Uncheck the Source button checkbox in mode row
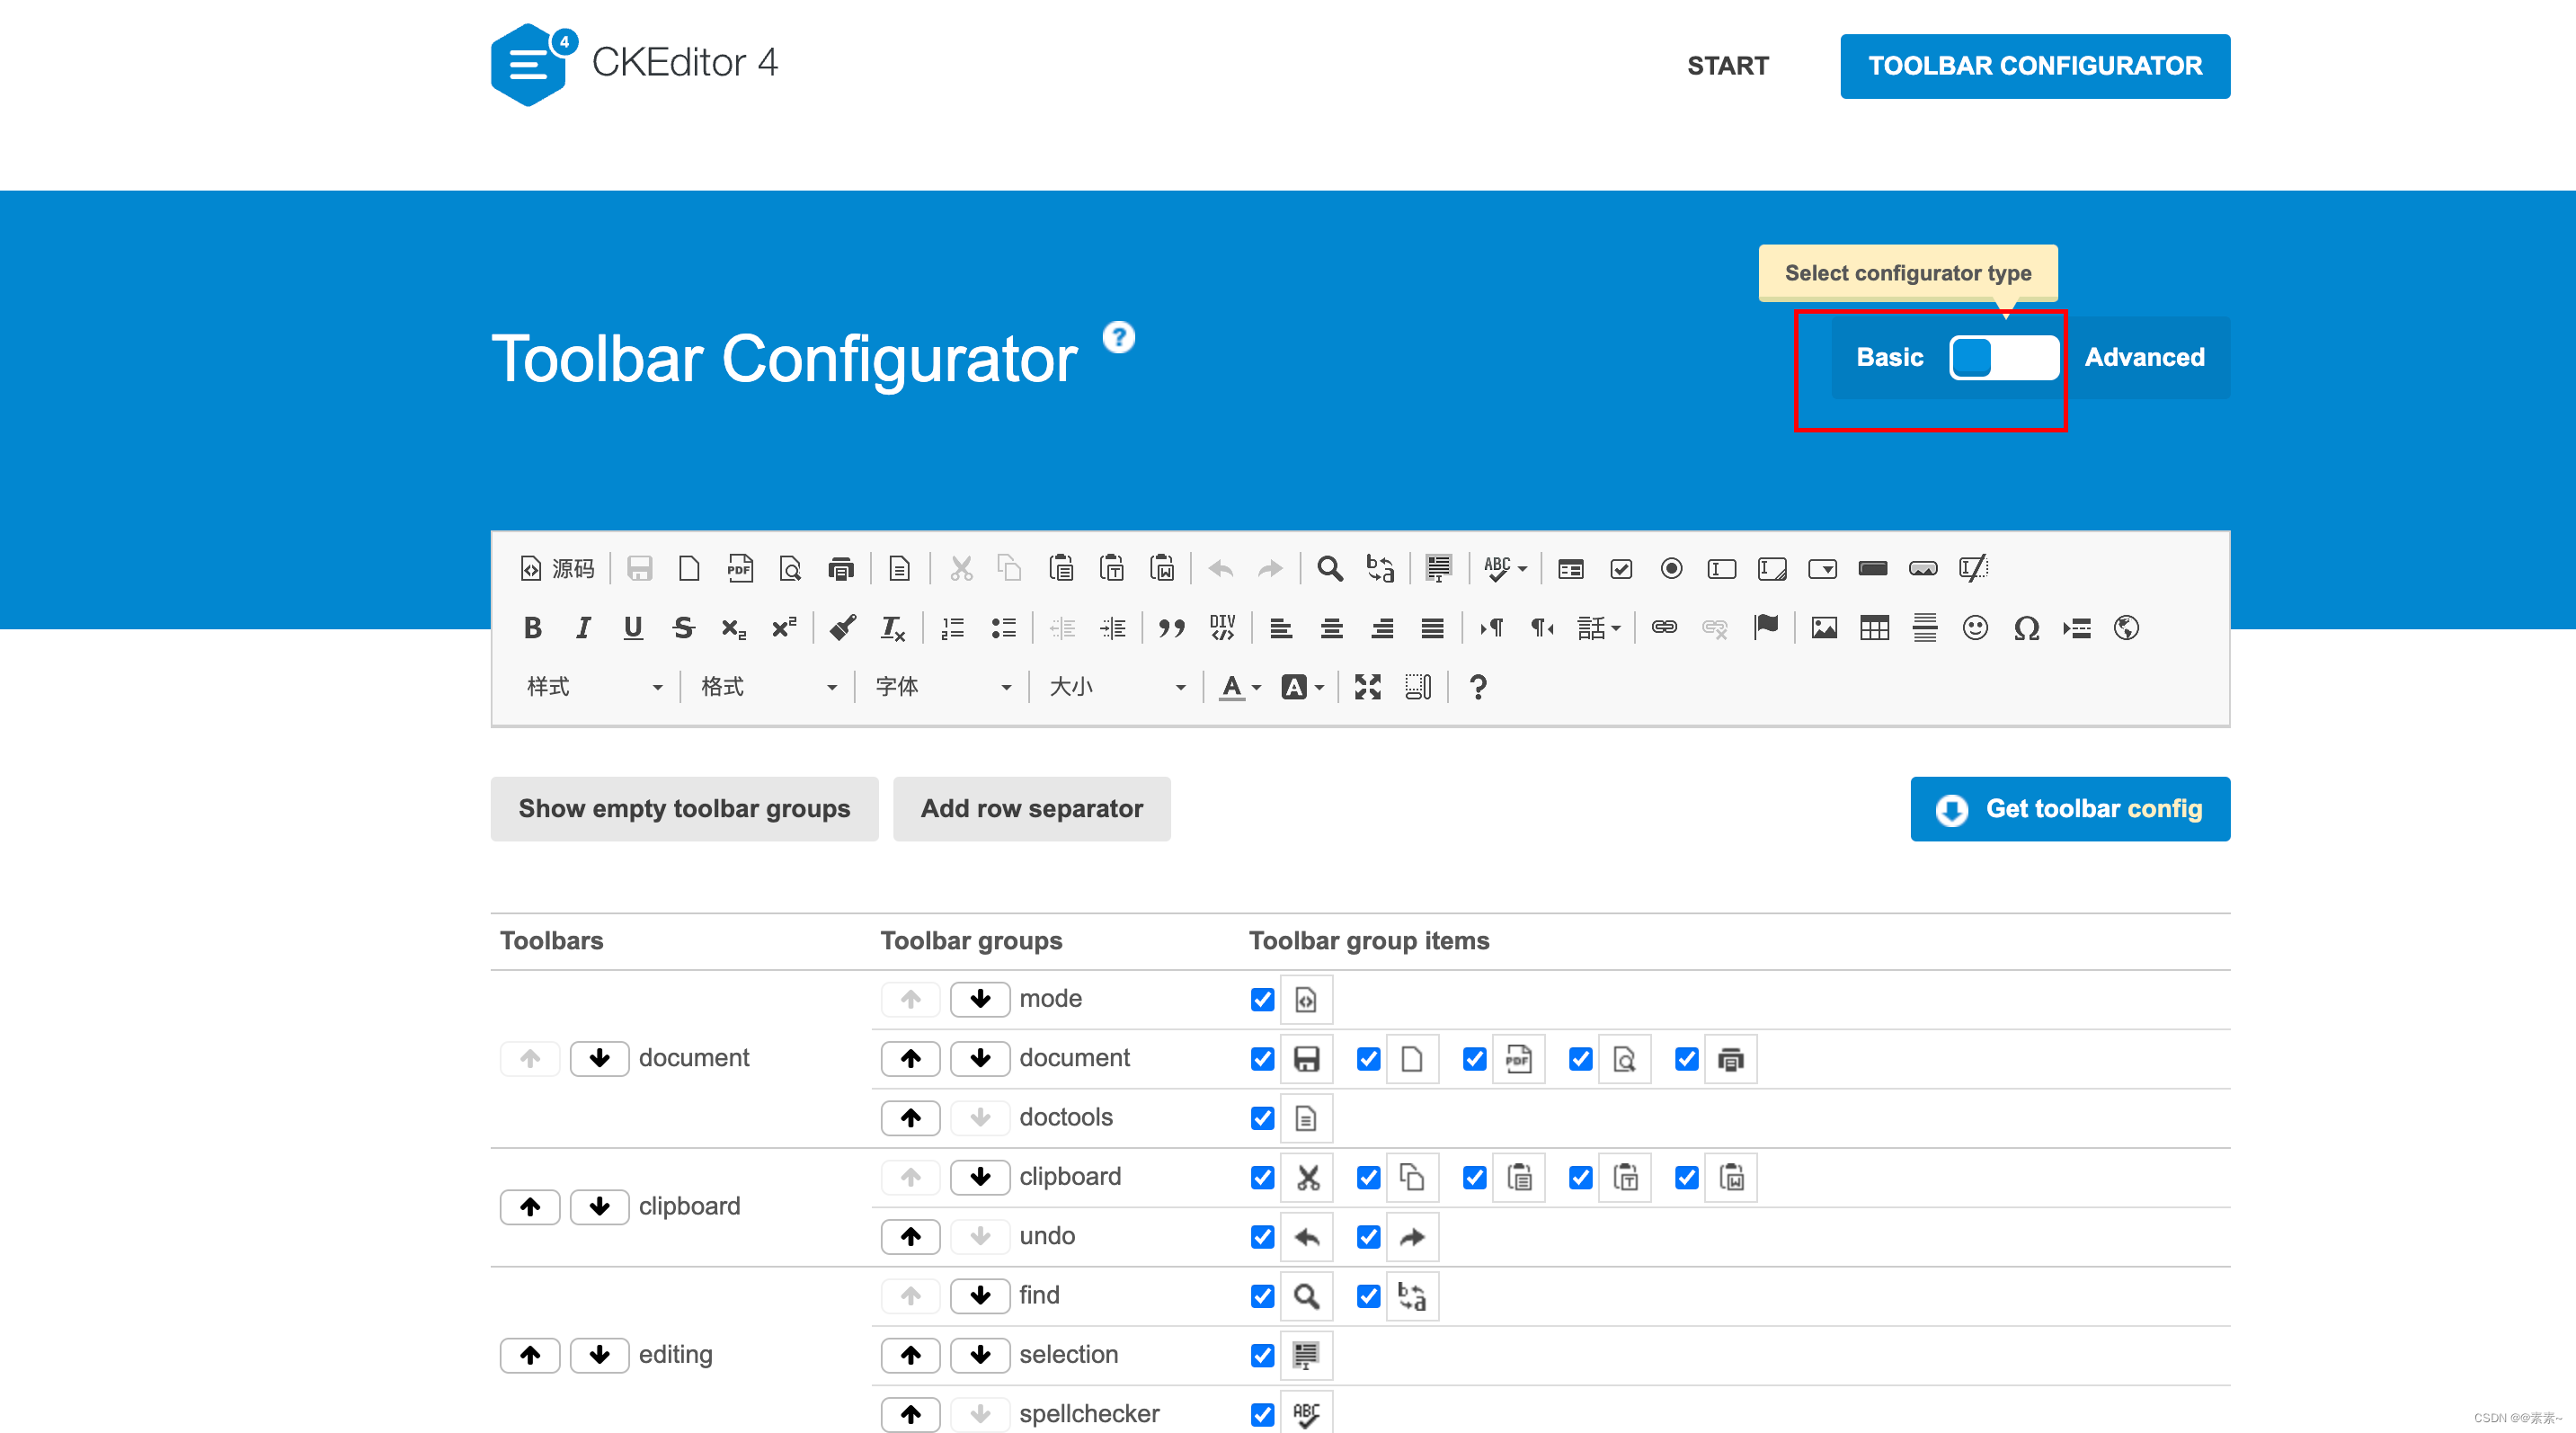 click(1262, 999)
